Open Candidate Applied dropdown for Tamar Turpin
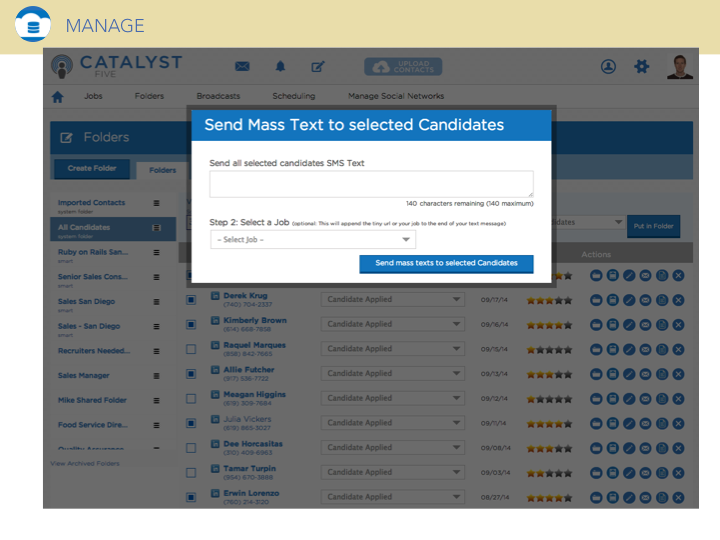 point(393,472)
